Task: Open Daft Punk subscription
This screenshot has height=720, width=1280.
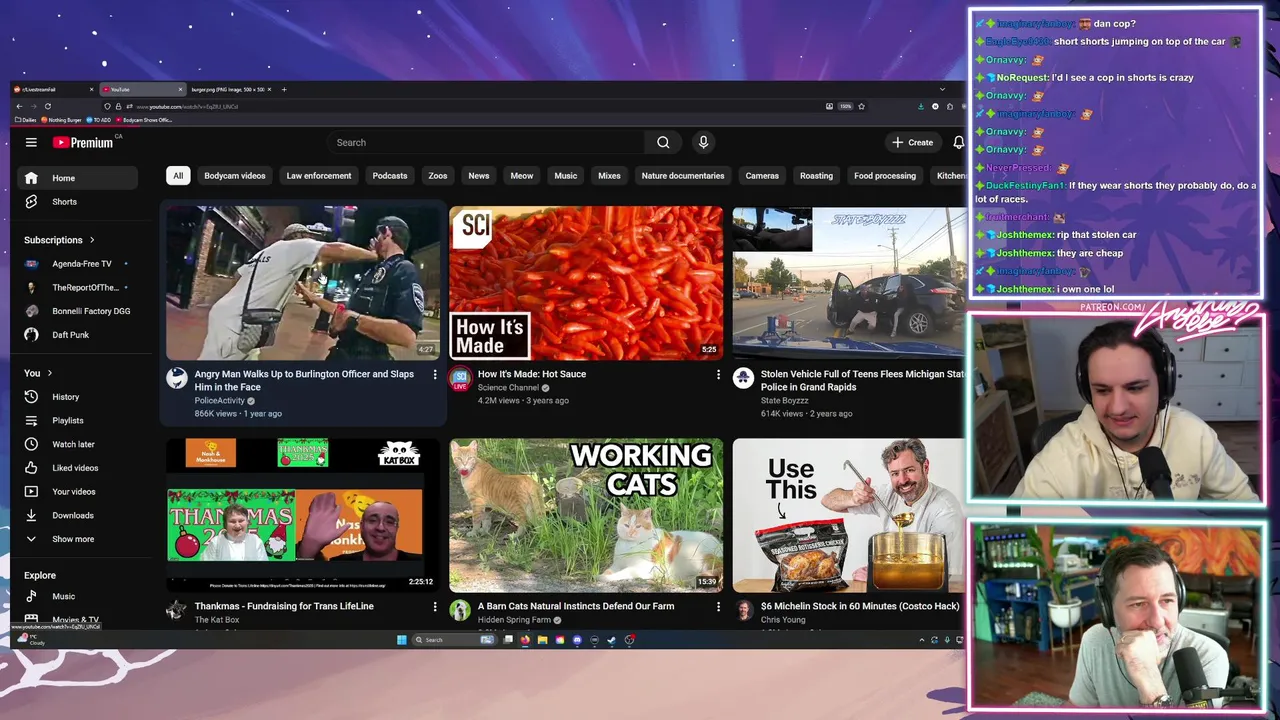Action: tap(78, 335)
